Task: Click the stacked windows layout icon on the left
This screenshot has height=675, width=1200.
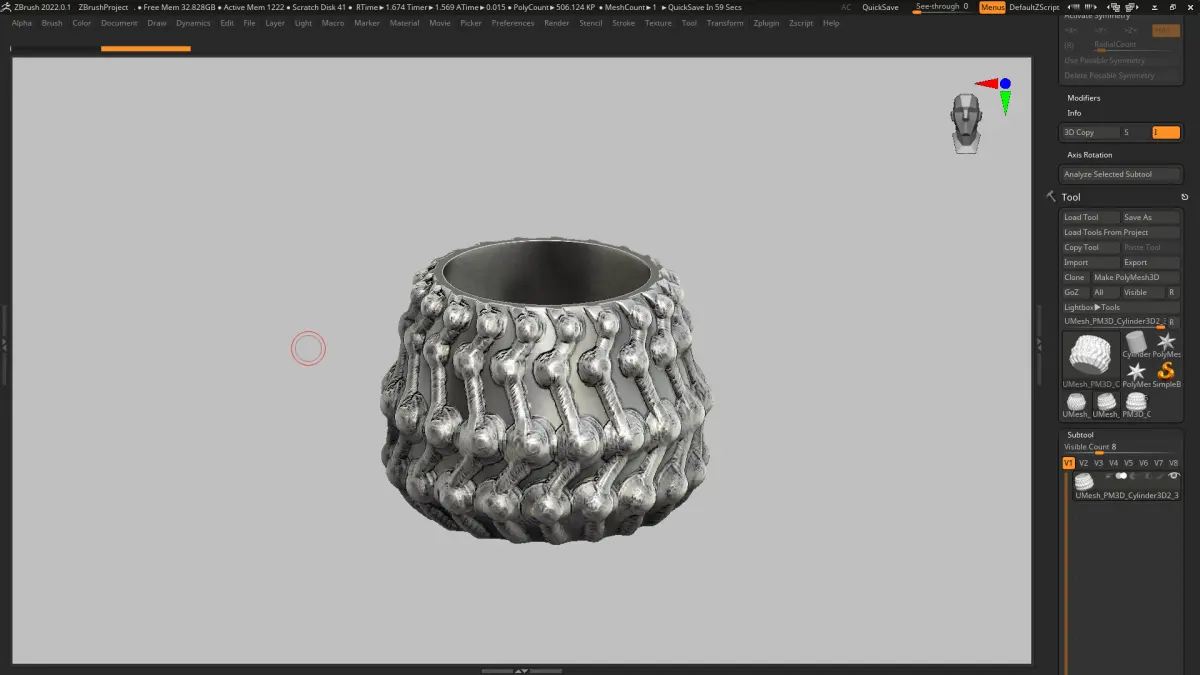Action: pos(1115,7)
